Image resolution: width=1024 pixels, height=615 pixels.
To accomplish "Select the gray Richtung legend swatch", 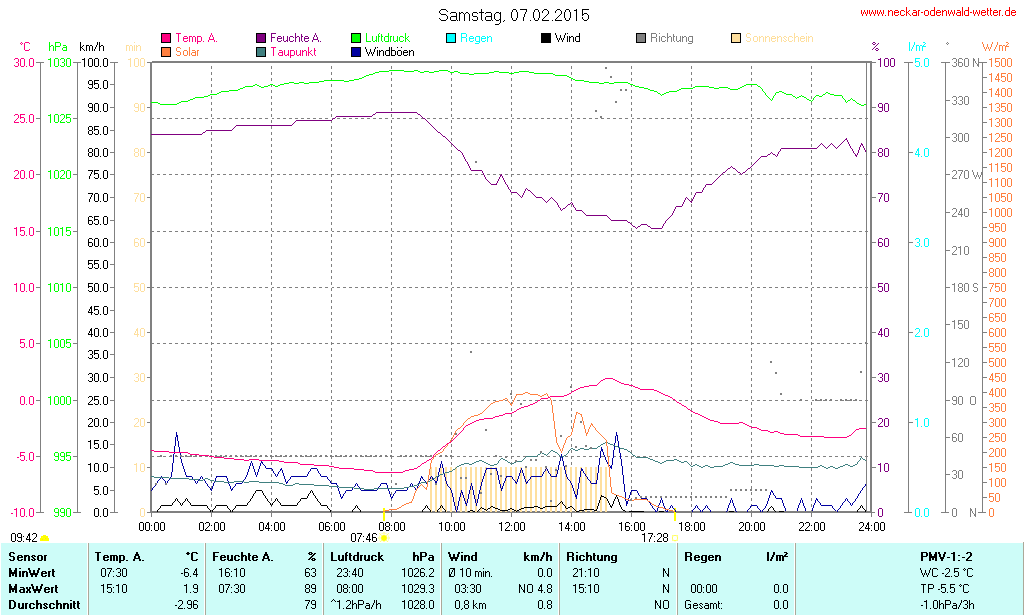I will [640, 38].
